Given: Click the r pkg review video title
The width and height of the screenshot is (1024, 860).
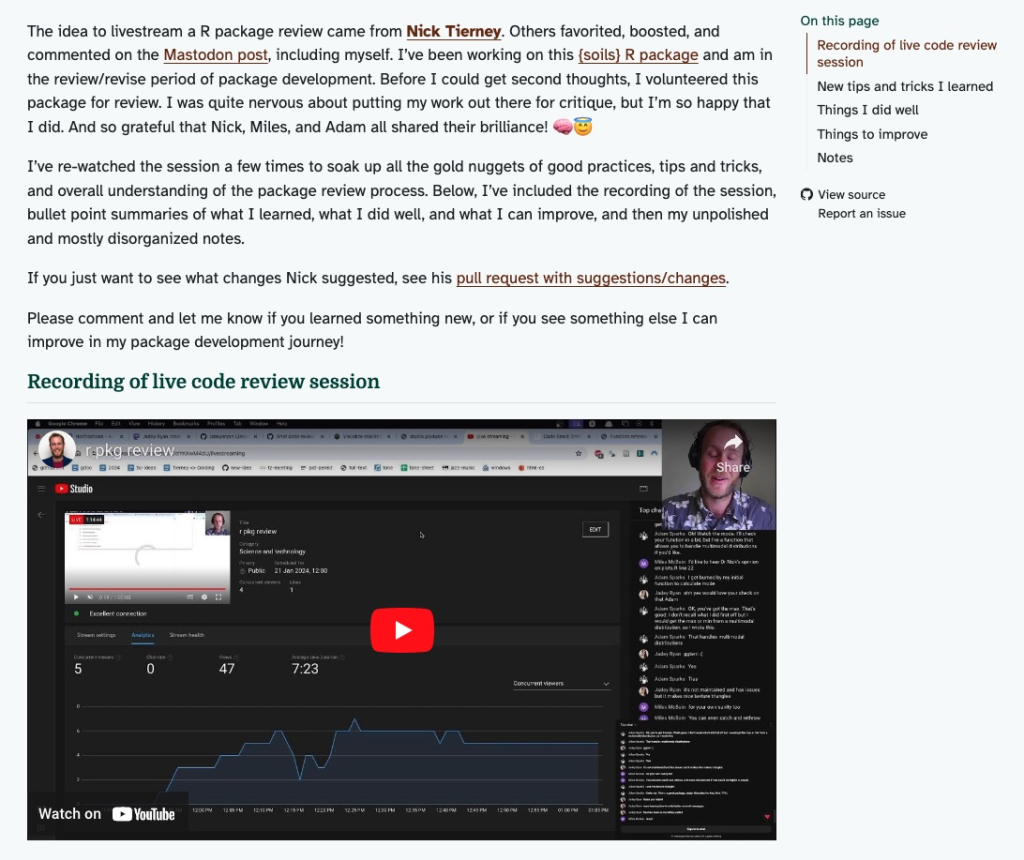Looking at the screenshot, I should [x=130, y=451].
